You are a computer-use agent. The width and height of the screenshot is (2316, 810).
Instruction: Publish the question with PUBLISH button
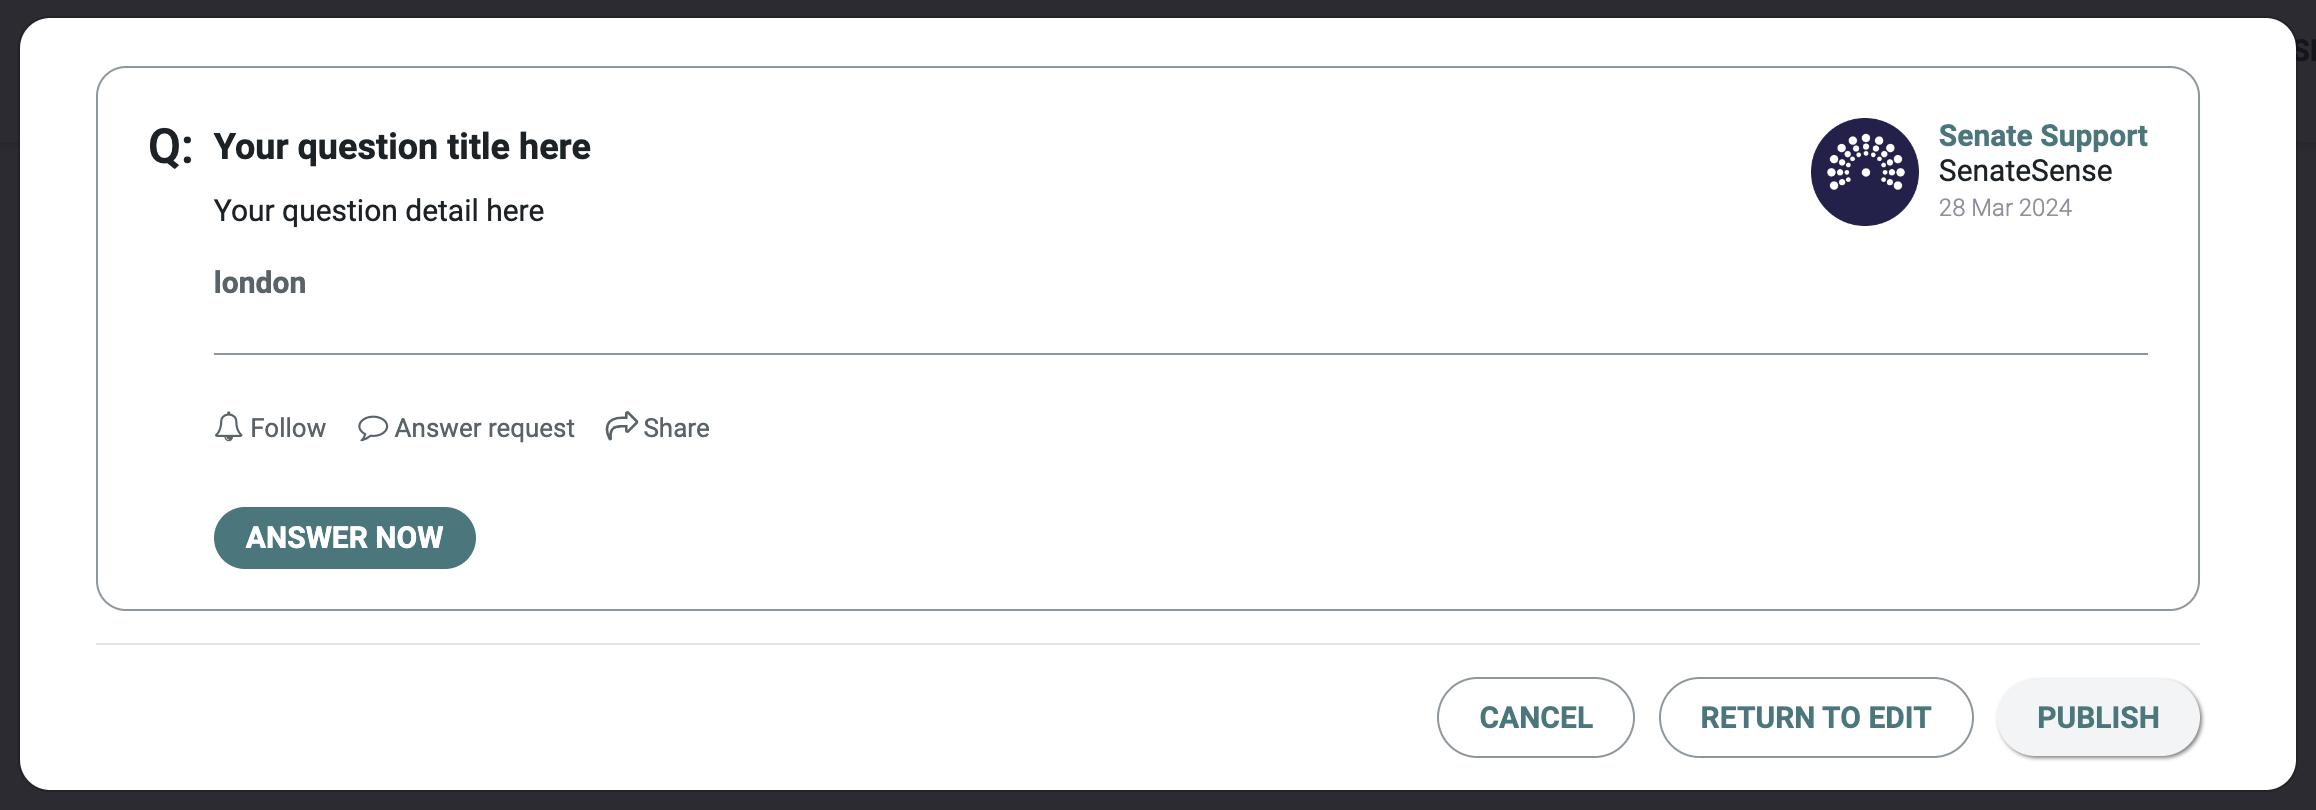2098,718
